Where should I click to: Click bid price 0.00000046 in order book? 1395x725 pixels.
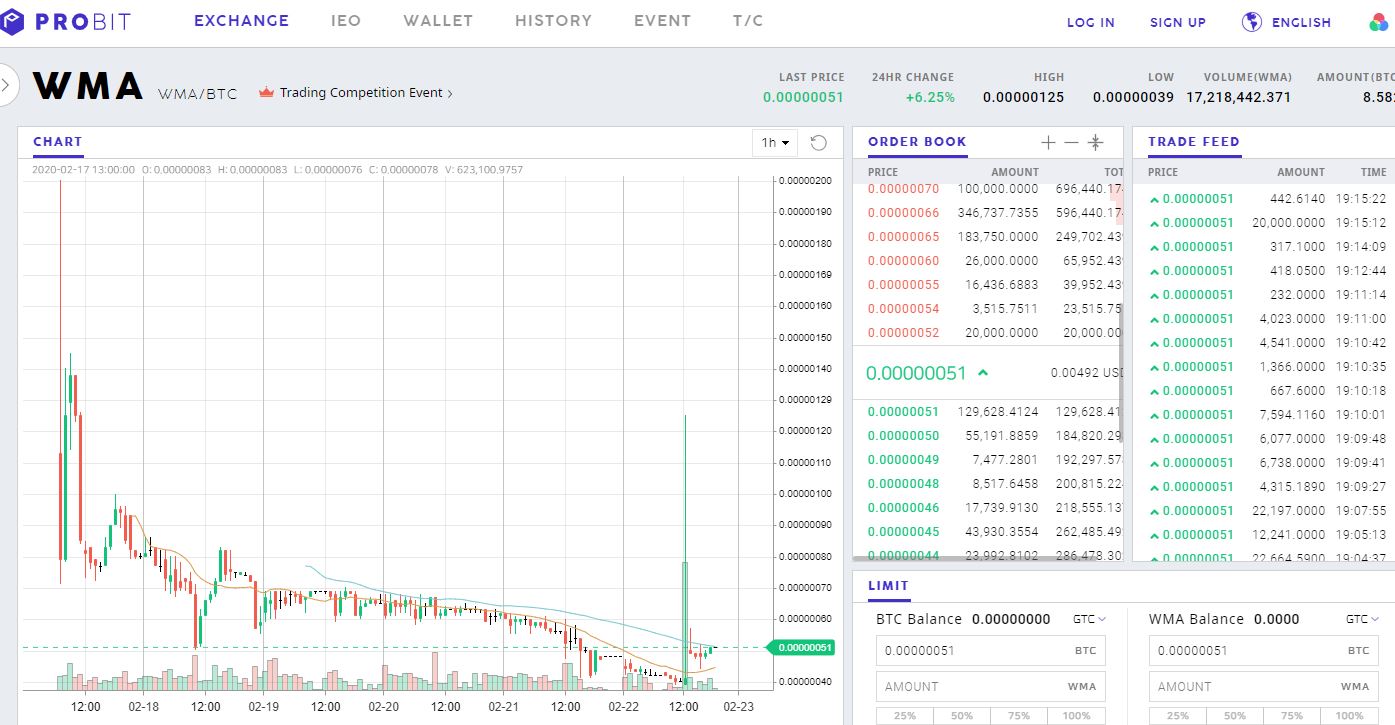tap(903, 508)
